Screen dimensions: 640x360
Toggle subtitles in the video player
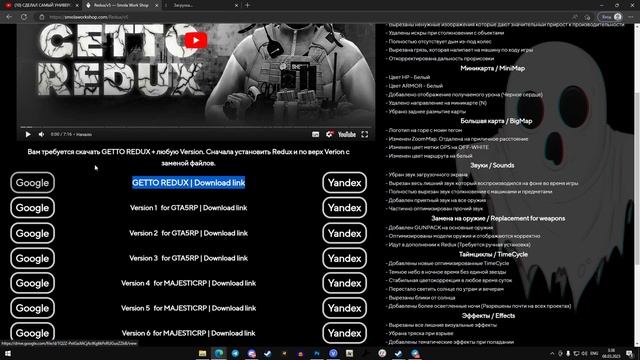(x=316, y=134)
